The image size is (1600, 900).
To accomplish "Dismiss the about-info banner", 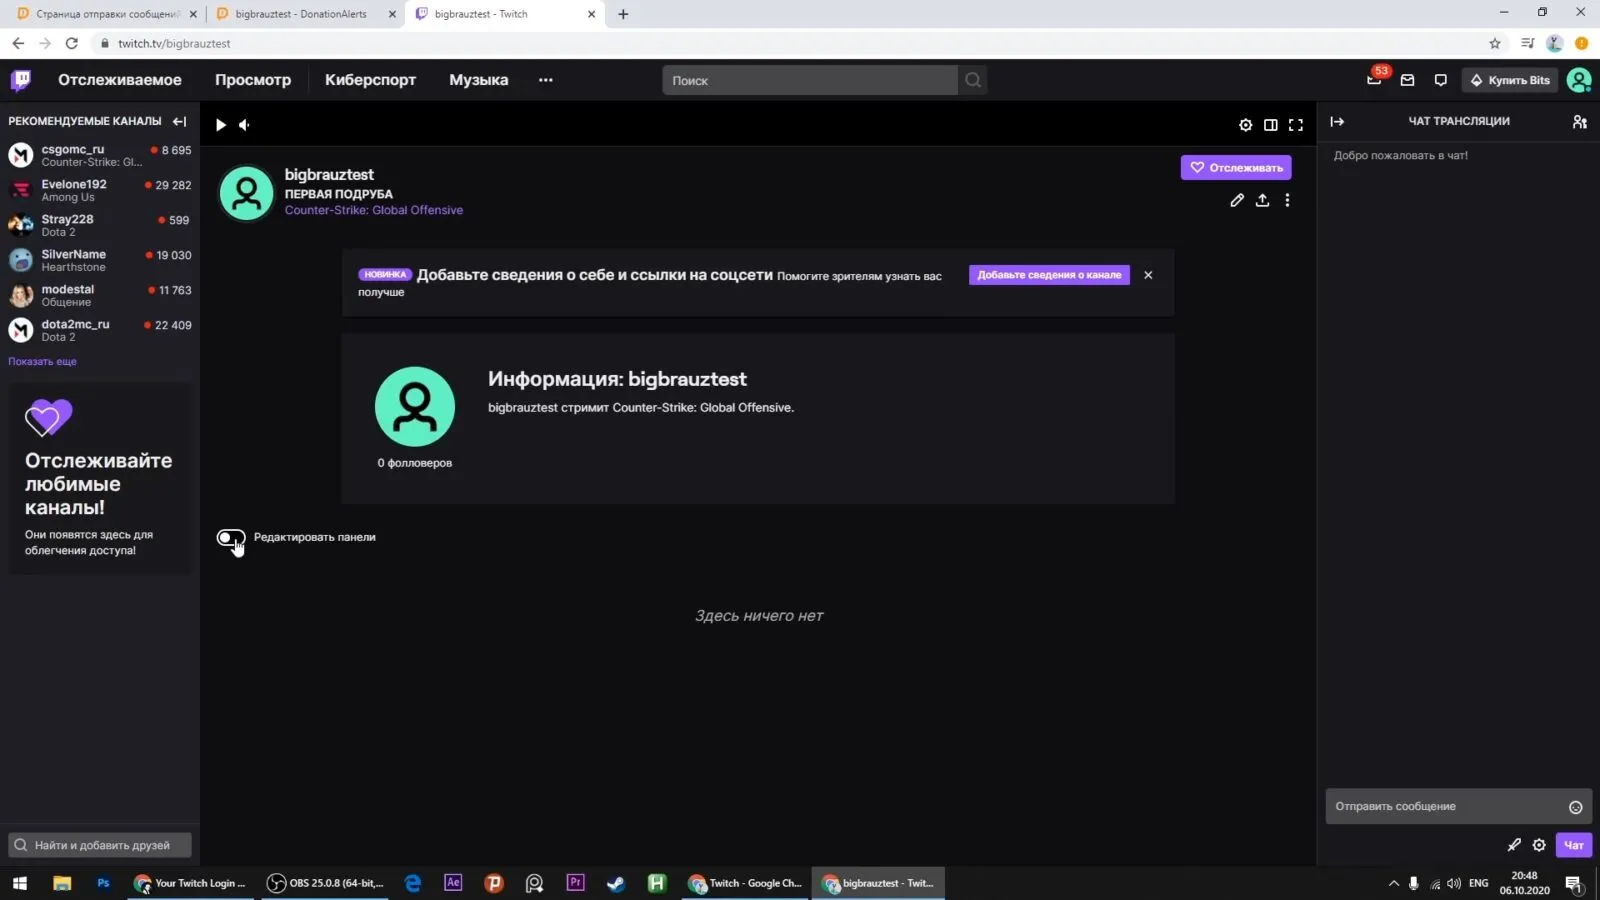I will [1148, 275].
